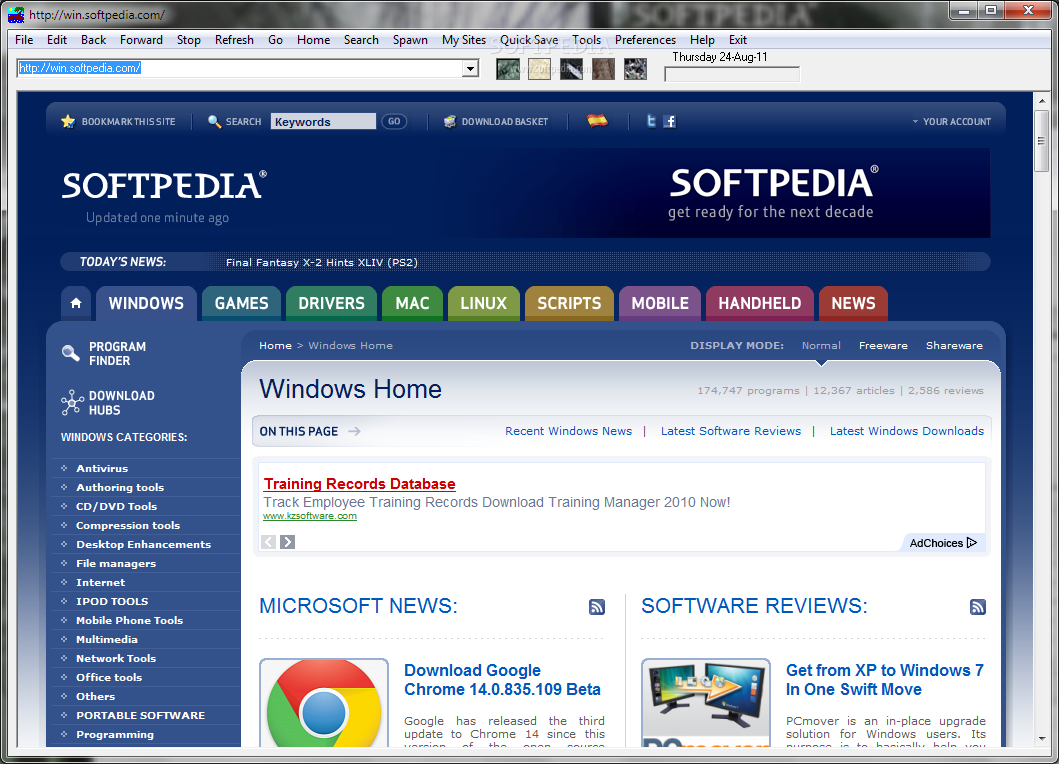Click the GO search button

tap(394, 122)
